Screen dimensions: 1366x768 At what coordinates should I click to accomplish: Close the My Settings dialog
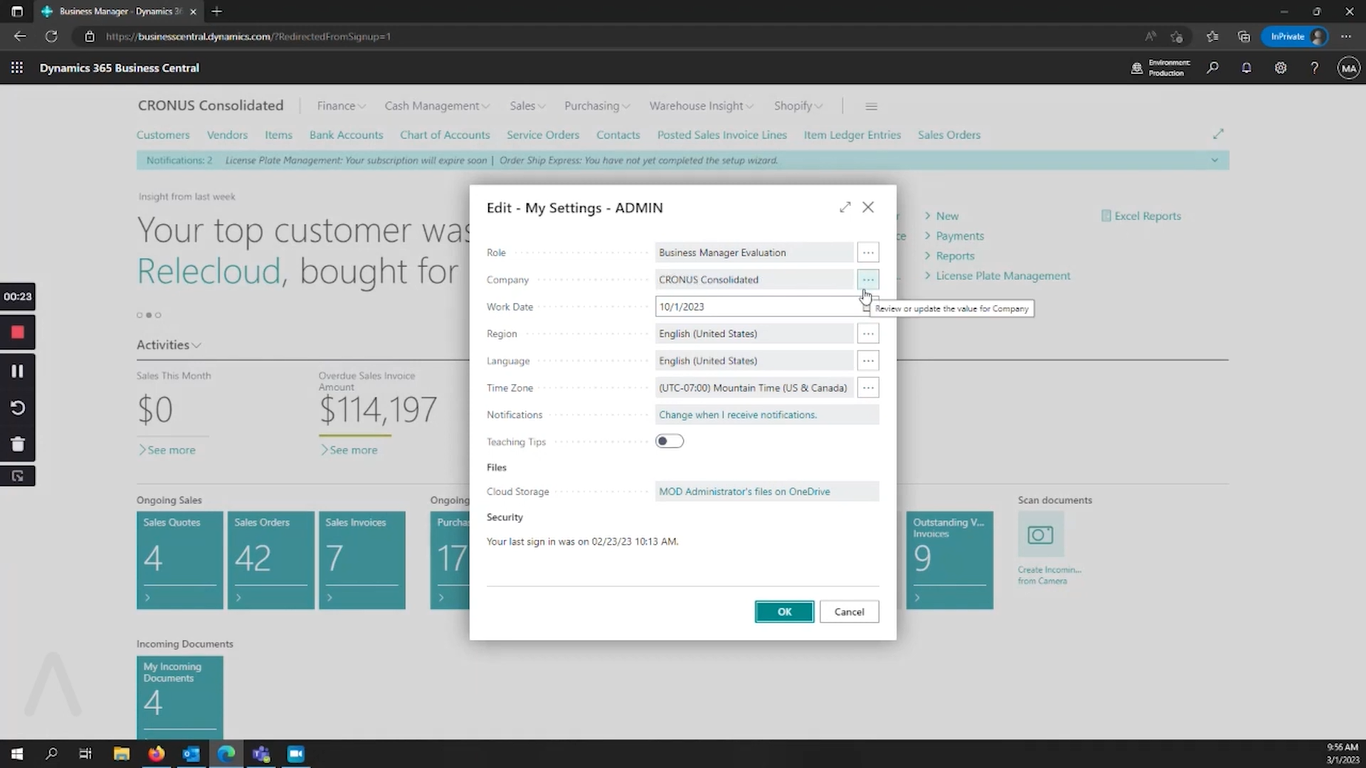click(868, 207)
